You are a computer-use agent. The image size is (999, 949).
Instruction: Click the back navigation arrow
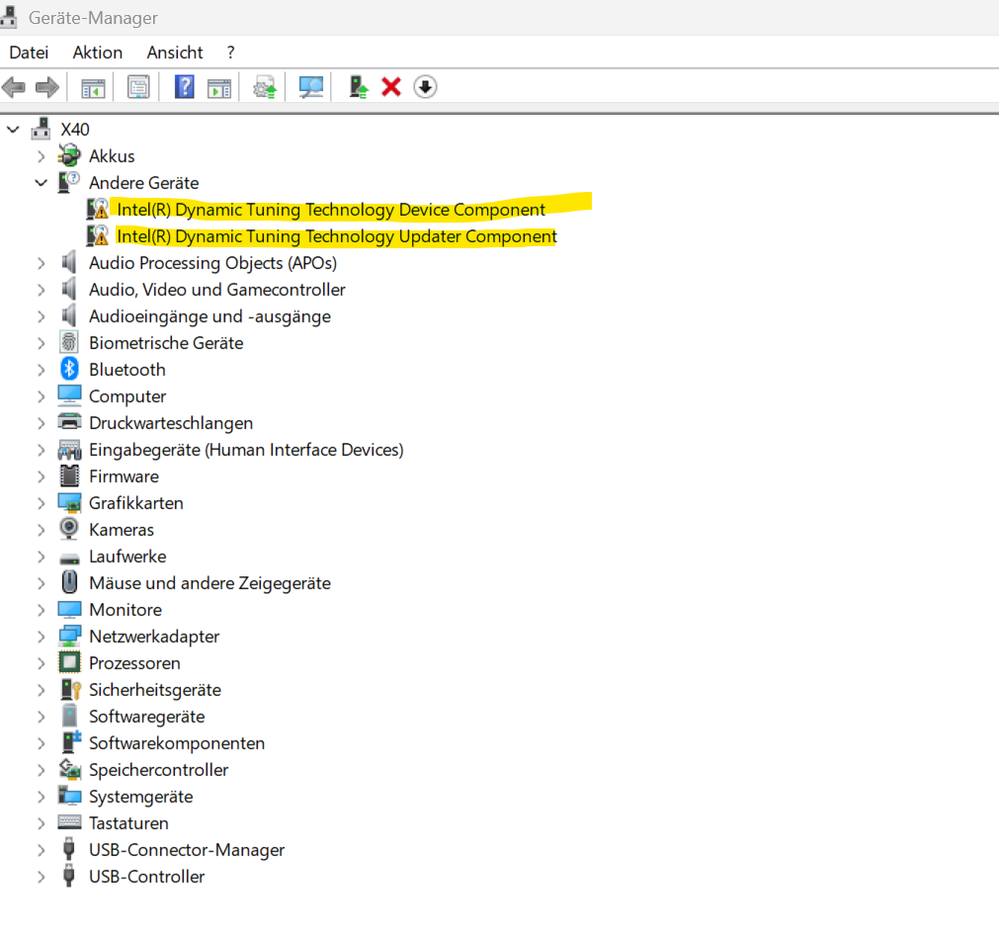click(x=14, y=86)
